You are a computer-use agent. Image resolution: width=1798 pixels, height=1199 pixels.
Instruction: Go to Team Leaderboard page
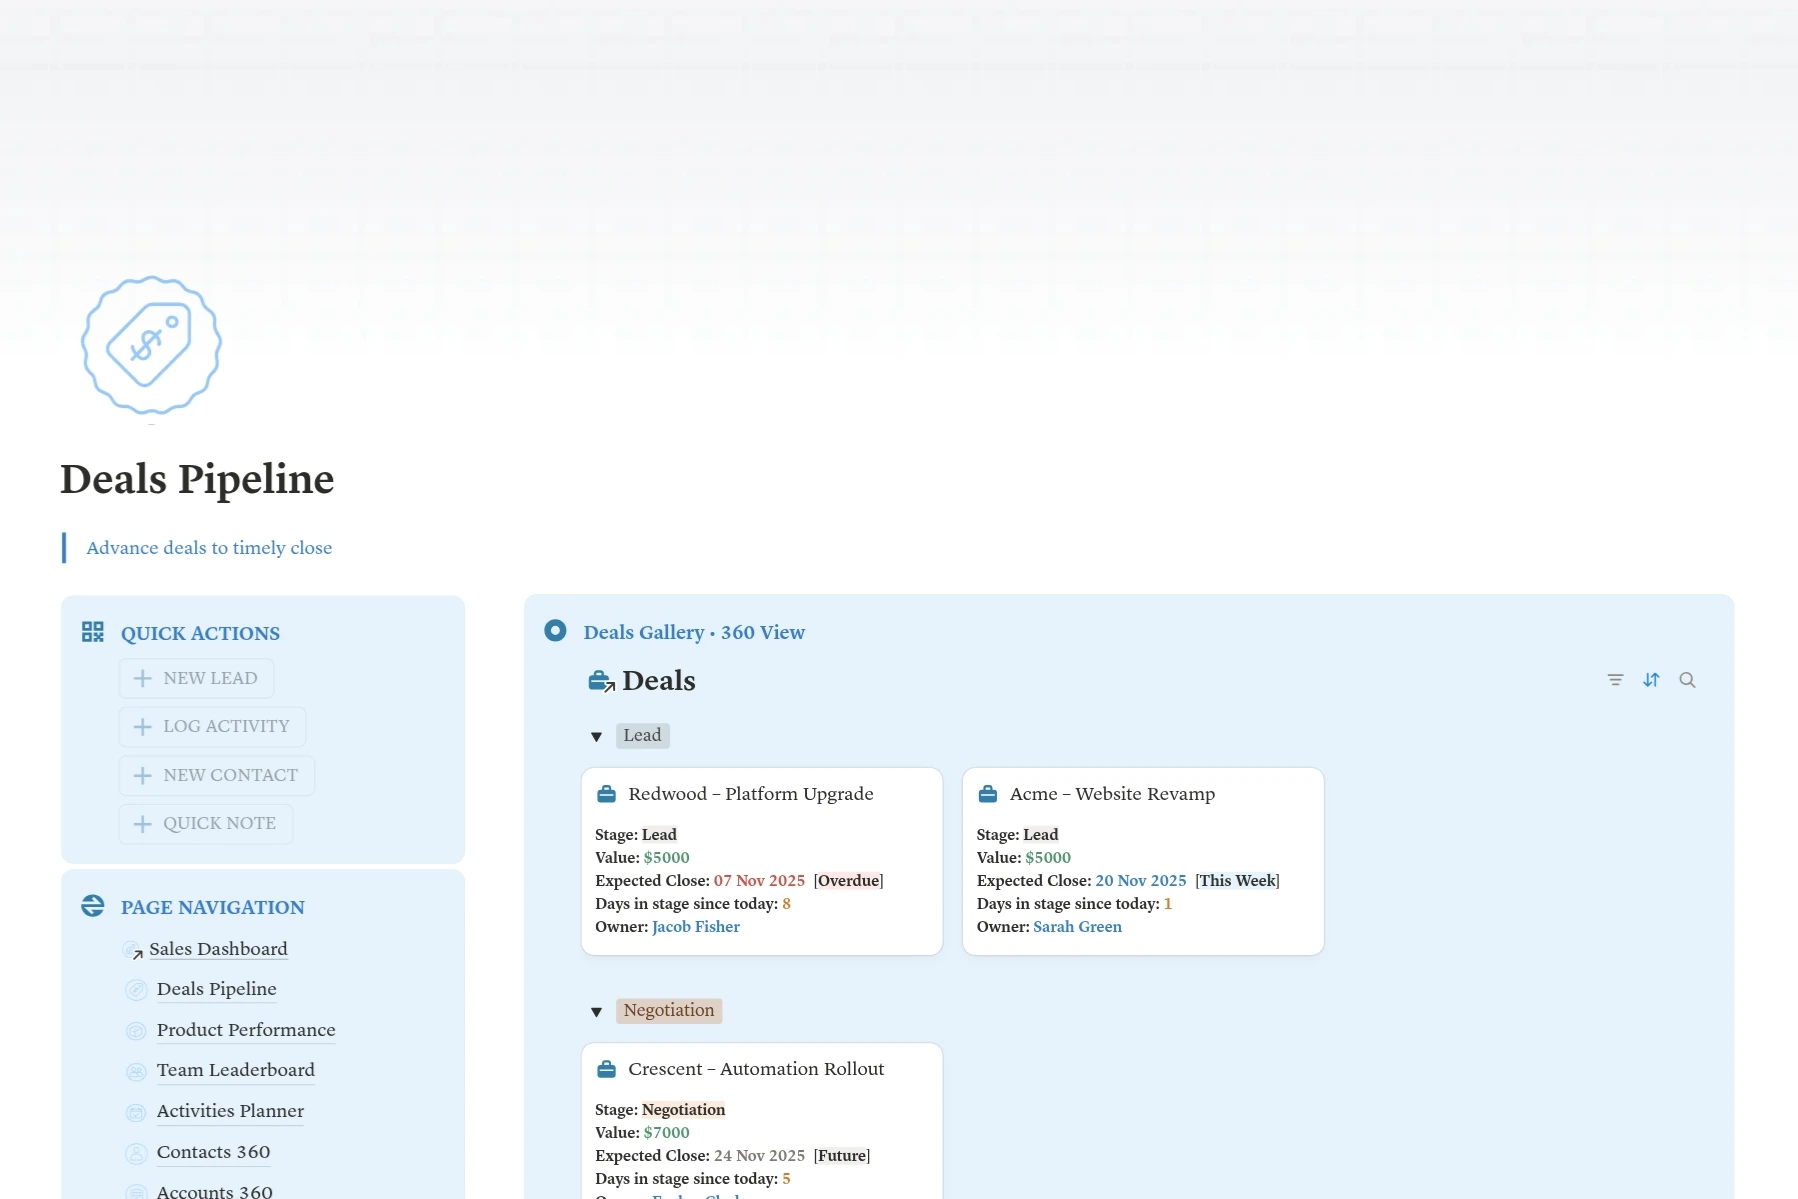(235, 1070)
